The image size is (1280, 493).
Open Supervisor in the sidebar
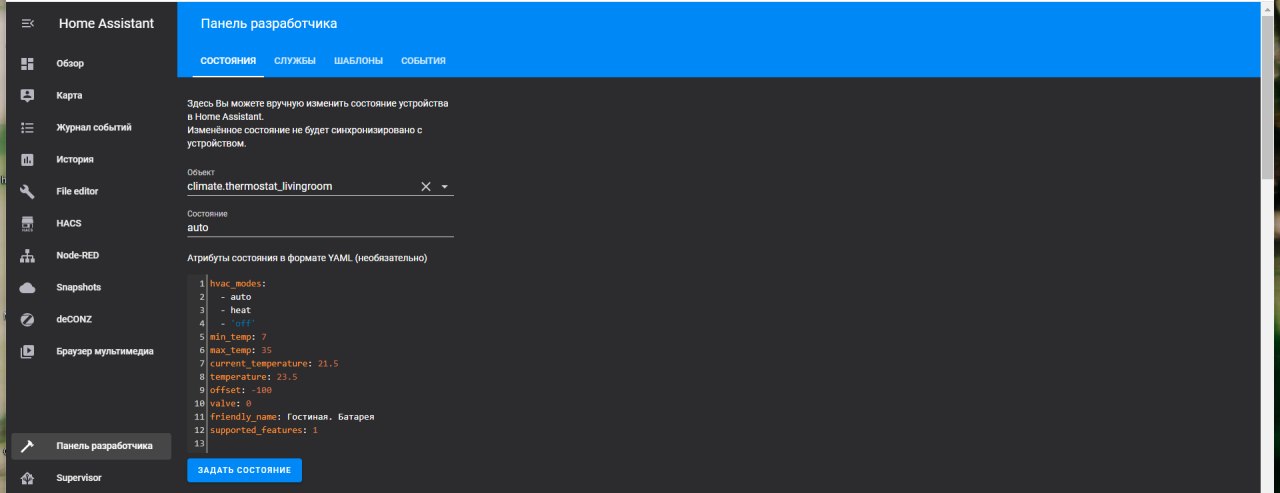click(92, 478)
